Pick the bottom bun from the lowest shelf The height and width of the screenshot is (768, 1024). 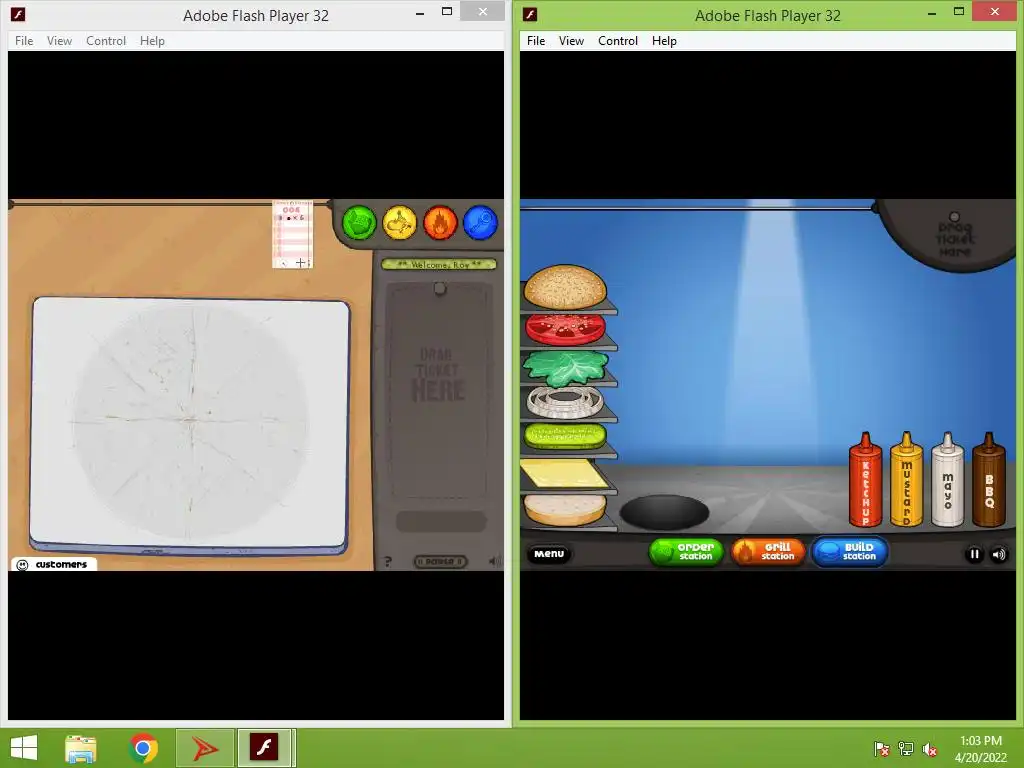(x=566, y=510)
